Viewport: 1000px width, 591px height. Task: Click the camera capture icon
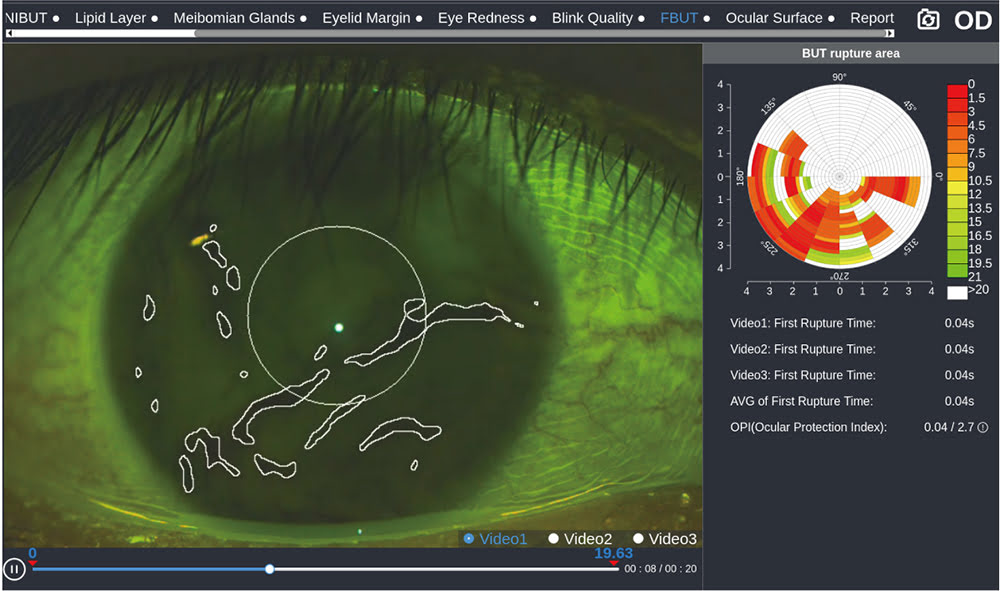(x=928, y=19)
